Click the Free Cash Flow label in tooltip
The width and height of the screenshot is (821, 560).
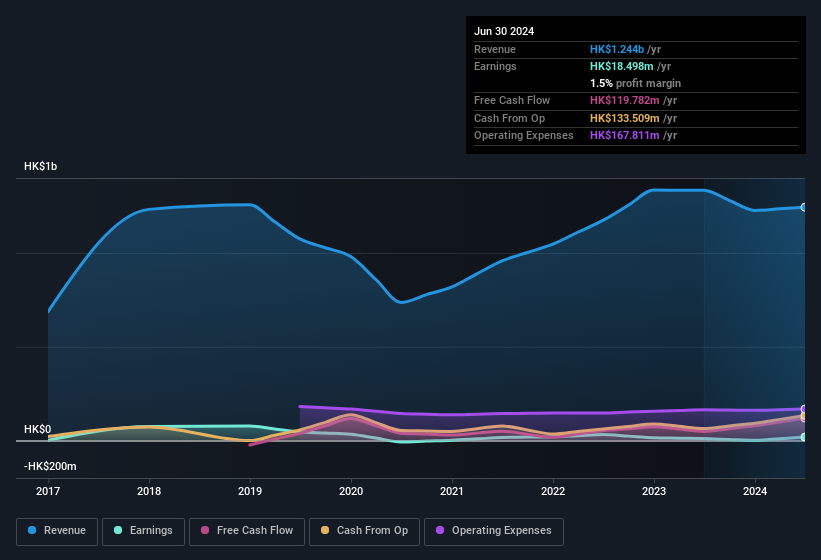[512, 100]
